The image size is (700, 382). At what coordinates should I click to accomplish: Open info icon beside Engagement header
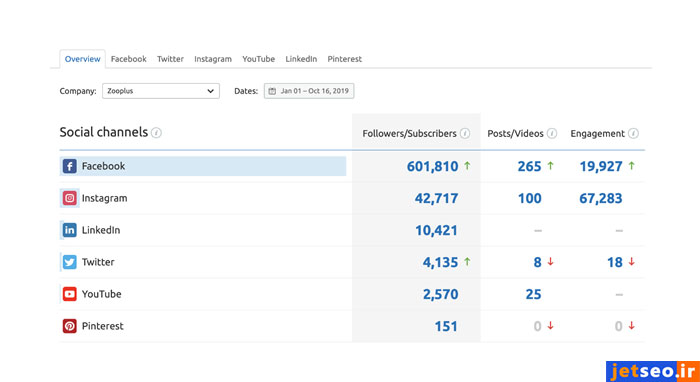click(633, 133)
